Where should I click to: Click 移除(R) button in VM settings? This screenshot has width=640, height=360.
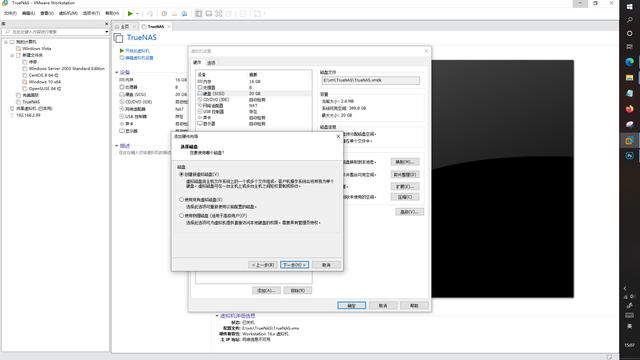click(x=298, y=291)
